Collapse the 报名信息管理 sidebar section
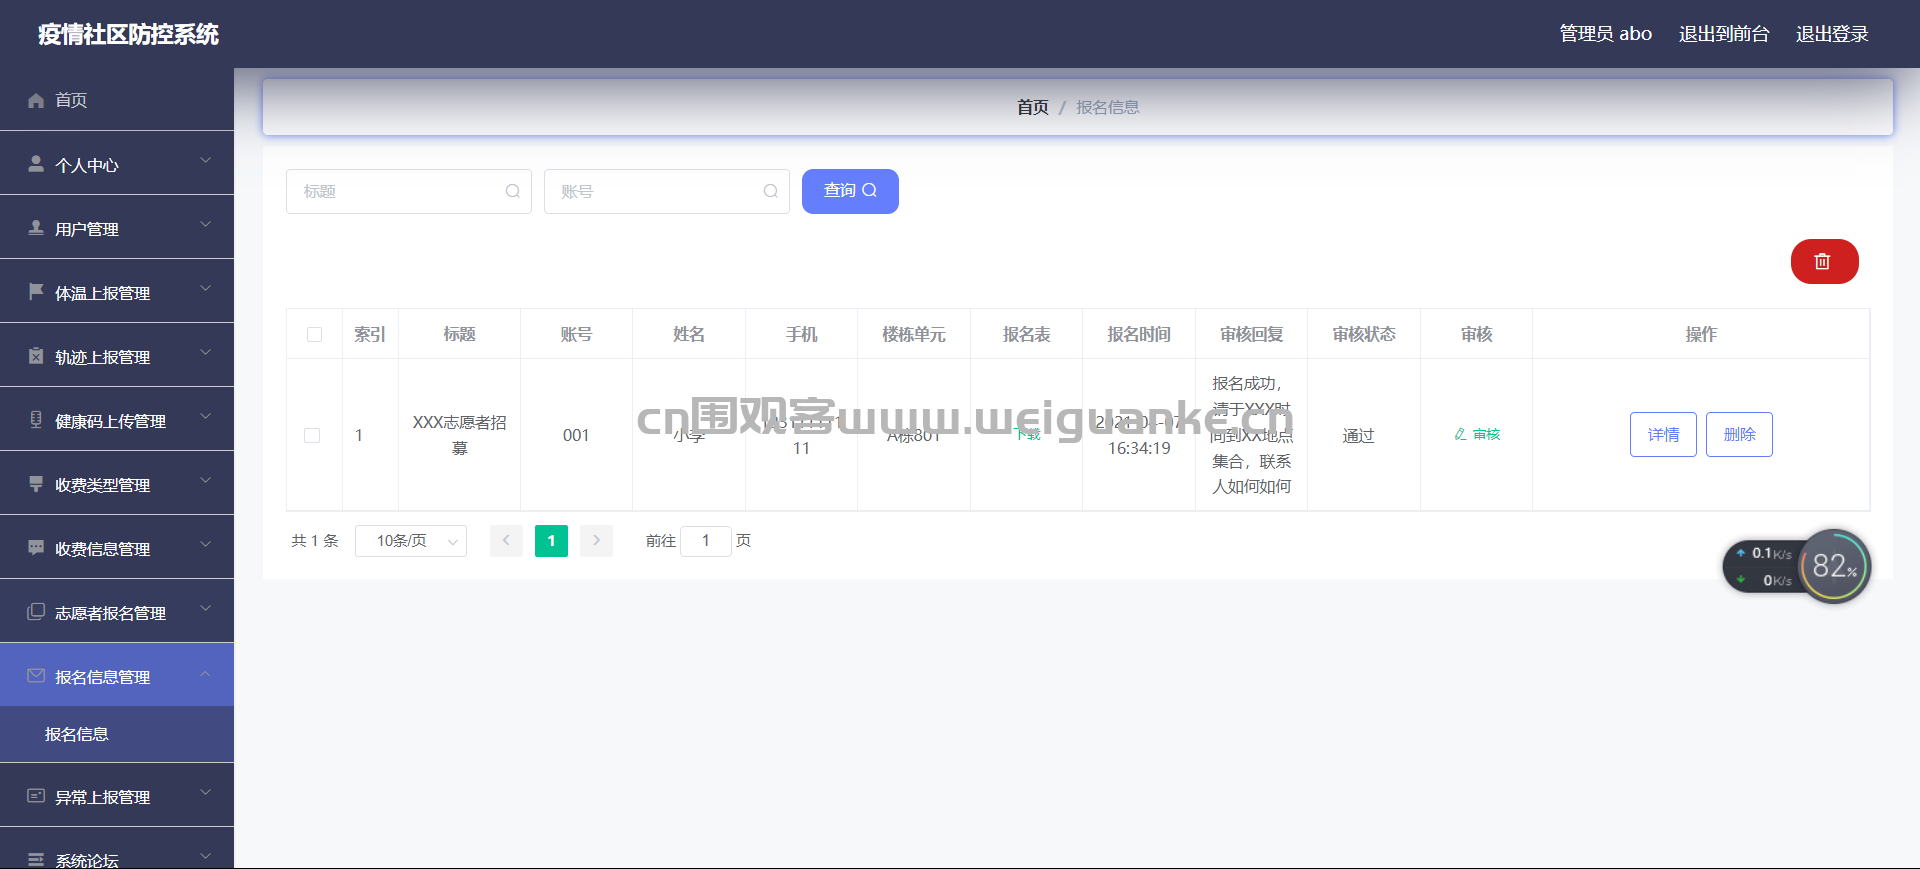Screen dimensions: 1920x869 (117, 676)
